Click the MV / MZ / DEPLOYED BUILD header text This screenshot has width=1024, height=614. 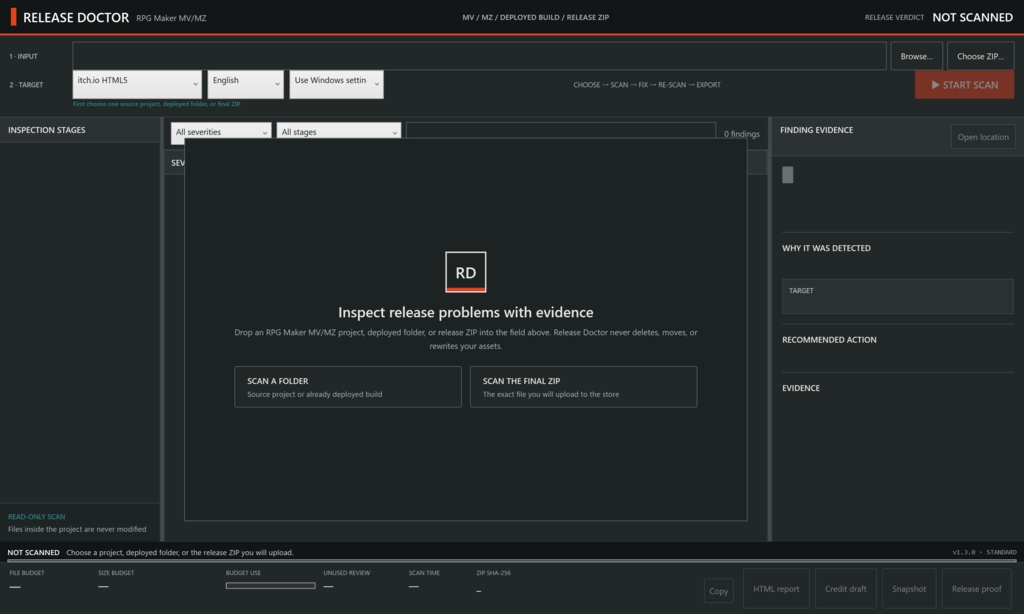coord(536,18)
